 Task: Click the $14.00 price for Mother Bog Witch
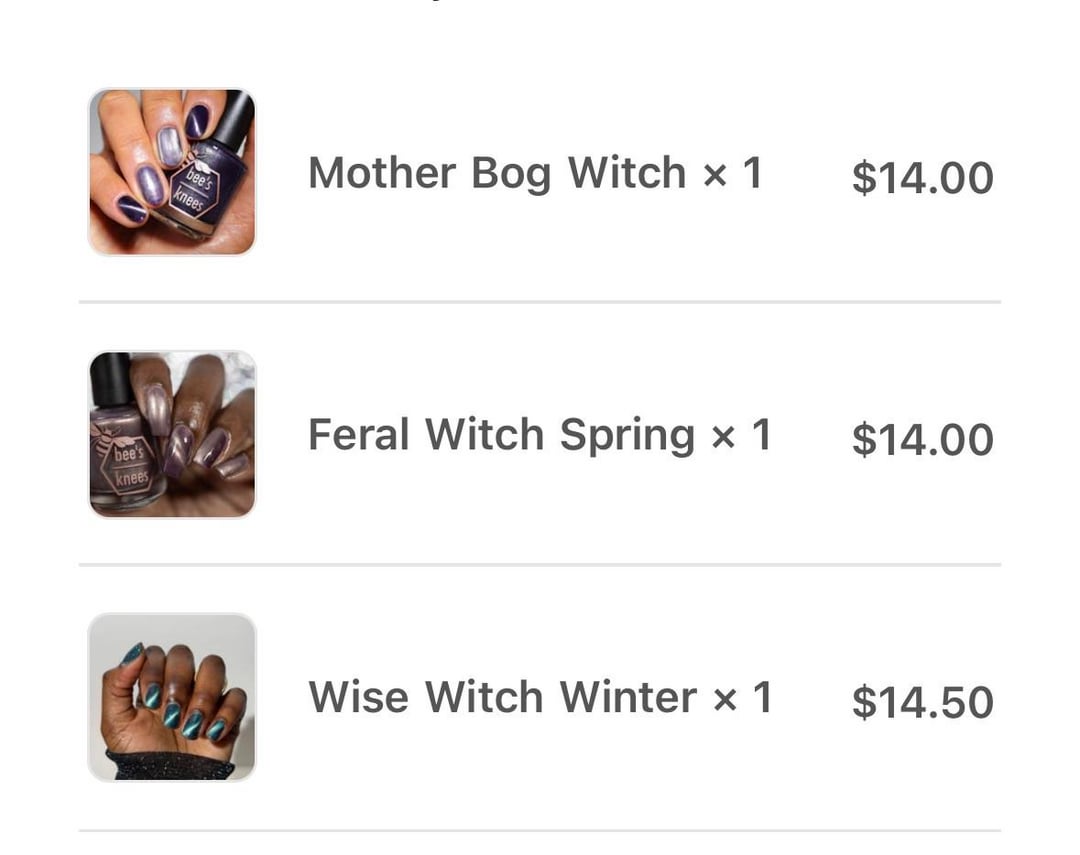click(921, 178)
